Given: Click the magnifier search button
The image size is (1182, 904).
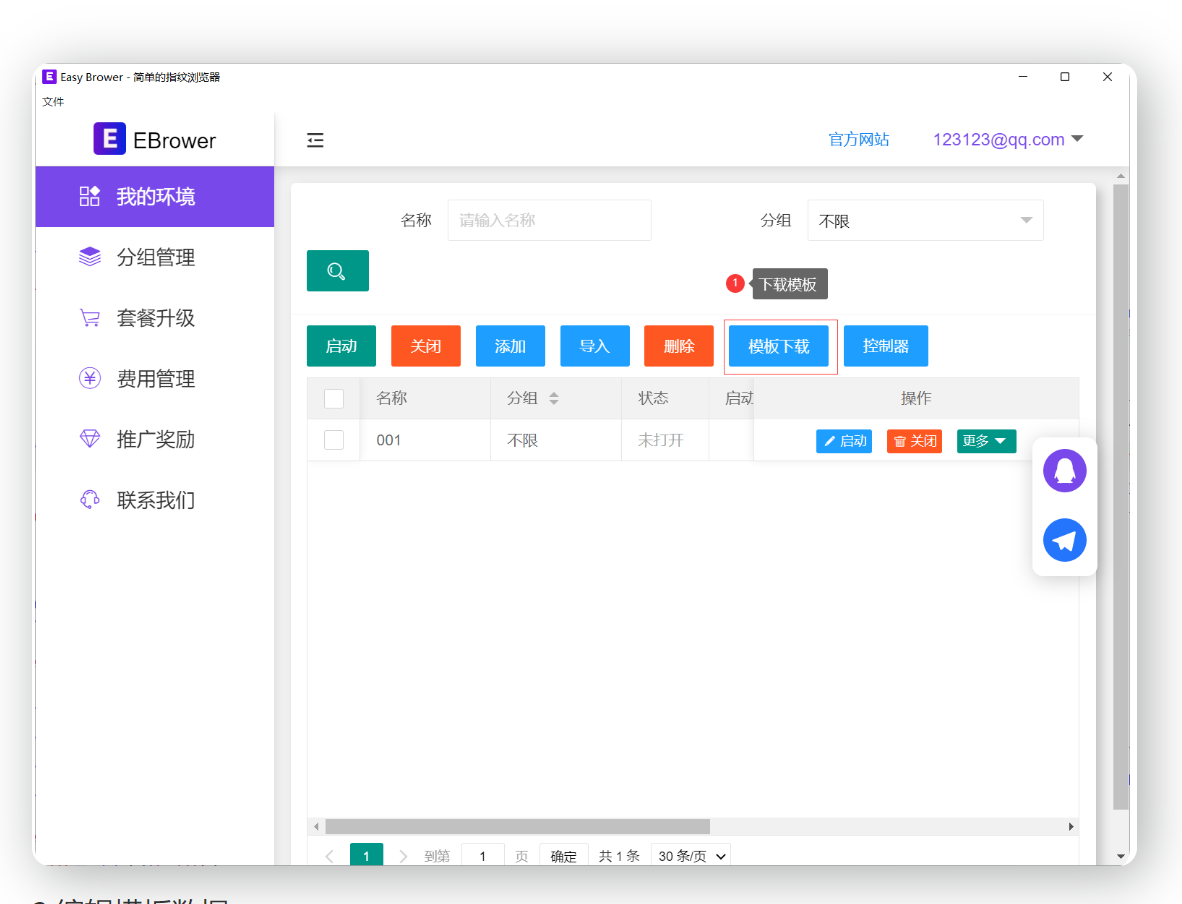Looking at the screenshot, I should [337, 271].
